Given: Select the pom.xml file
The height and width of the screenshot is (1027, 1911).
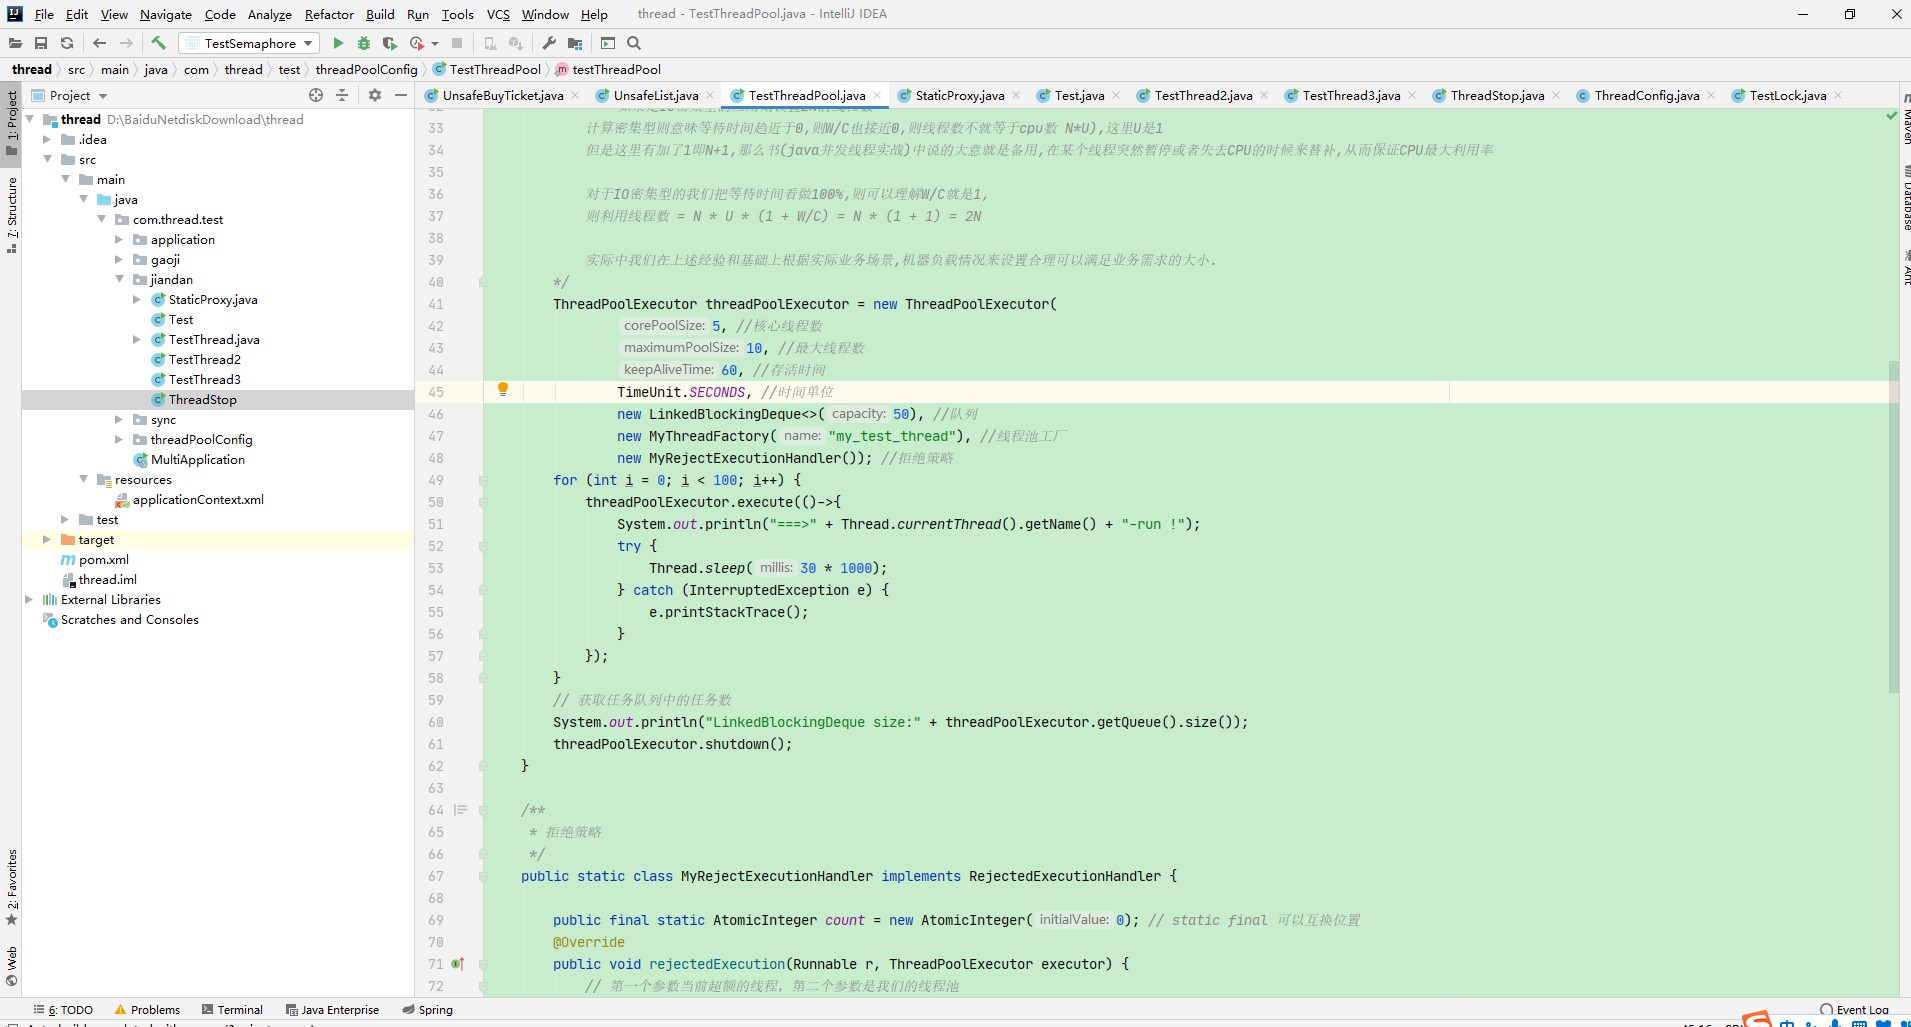Looking at the screenshot, I should tap(103, 559).
